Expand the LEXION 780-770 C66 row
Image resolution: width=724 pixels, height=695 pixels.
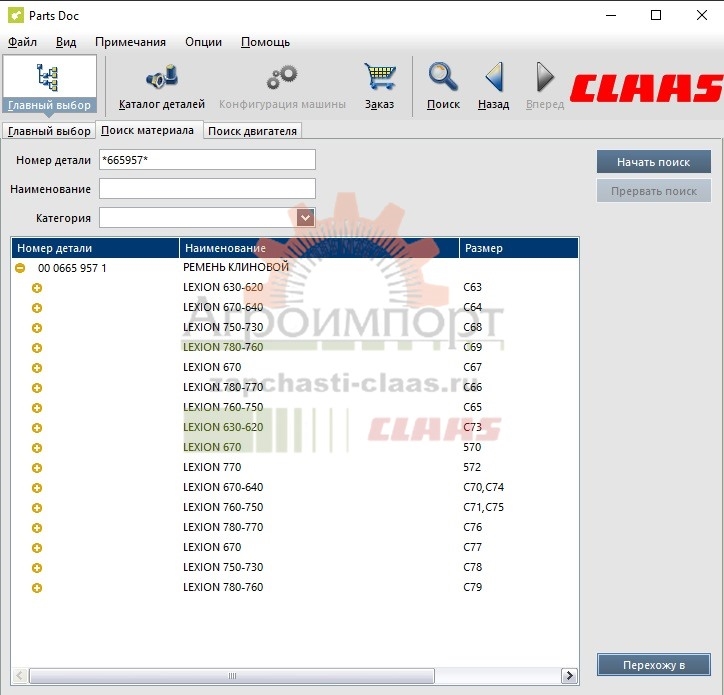tap(37, 388)
